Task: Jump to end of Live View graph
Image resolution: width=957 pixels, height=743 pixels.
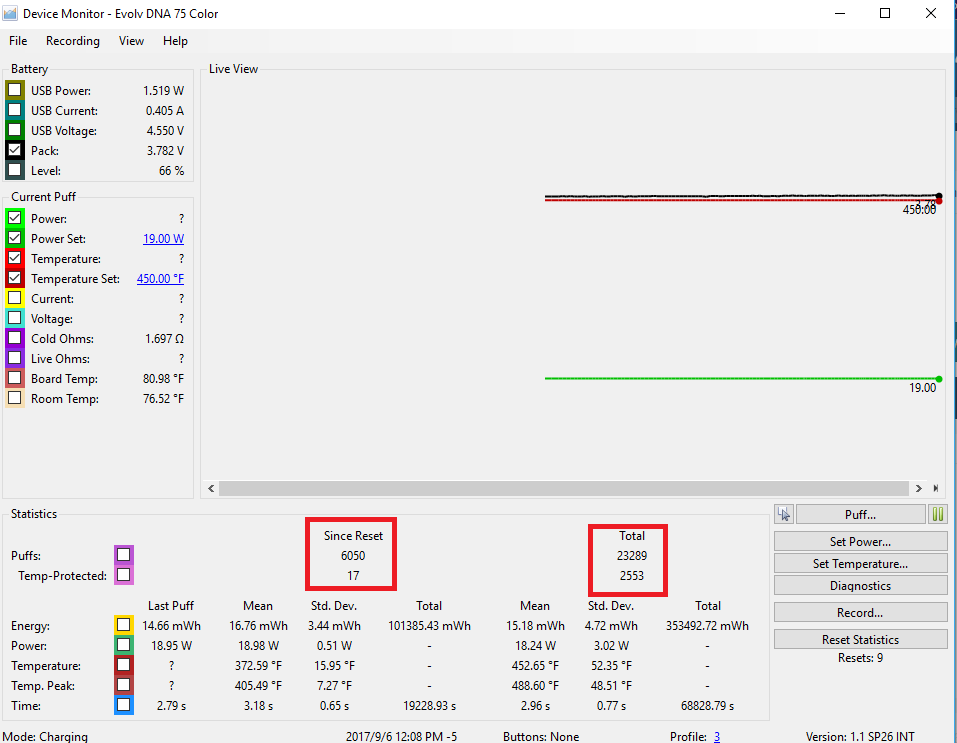Action: (x=936, y=489)
